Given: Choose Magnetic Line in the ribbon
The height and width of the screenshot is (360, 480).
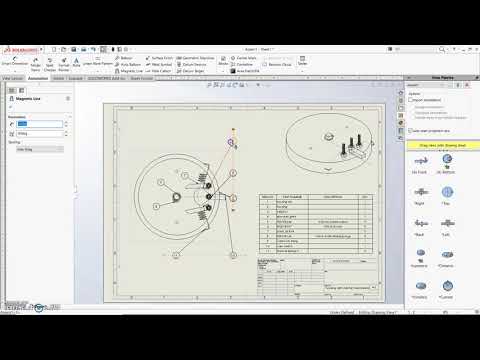Looking at the screenshot, I should [x=129, y=71].
